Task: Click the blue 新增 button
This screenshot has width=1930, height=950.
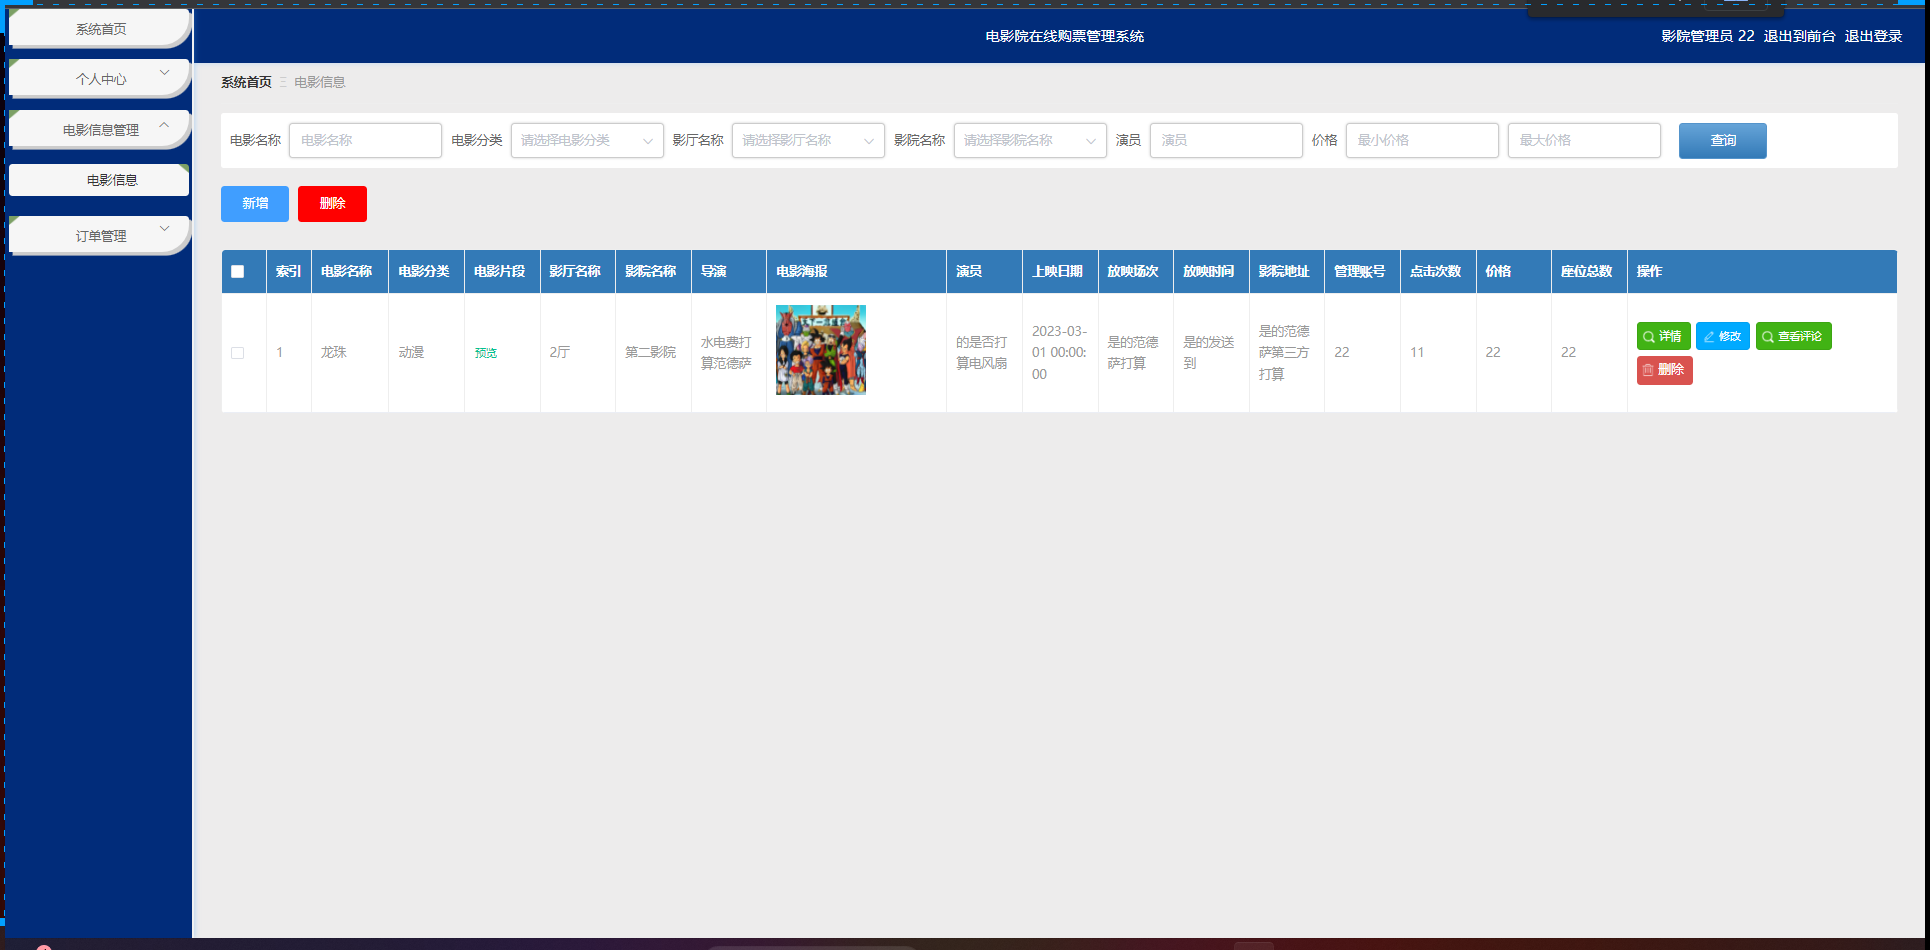Action: (x=255, y=204)
